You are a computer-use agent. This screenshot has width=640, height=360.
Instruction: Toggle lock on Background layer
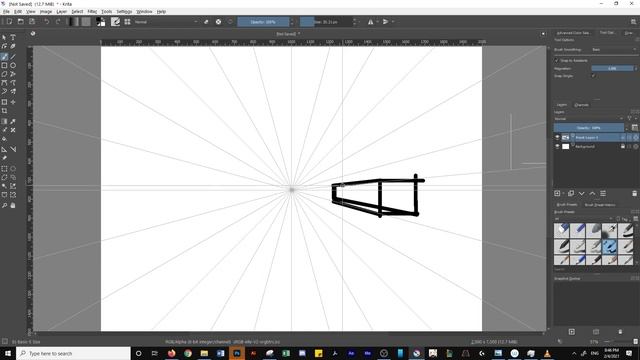623,146
